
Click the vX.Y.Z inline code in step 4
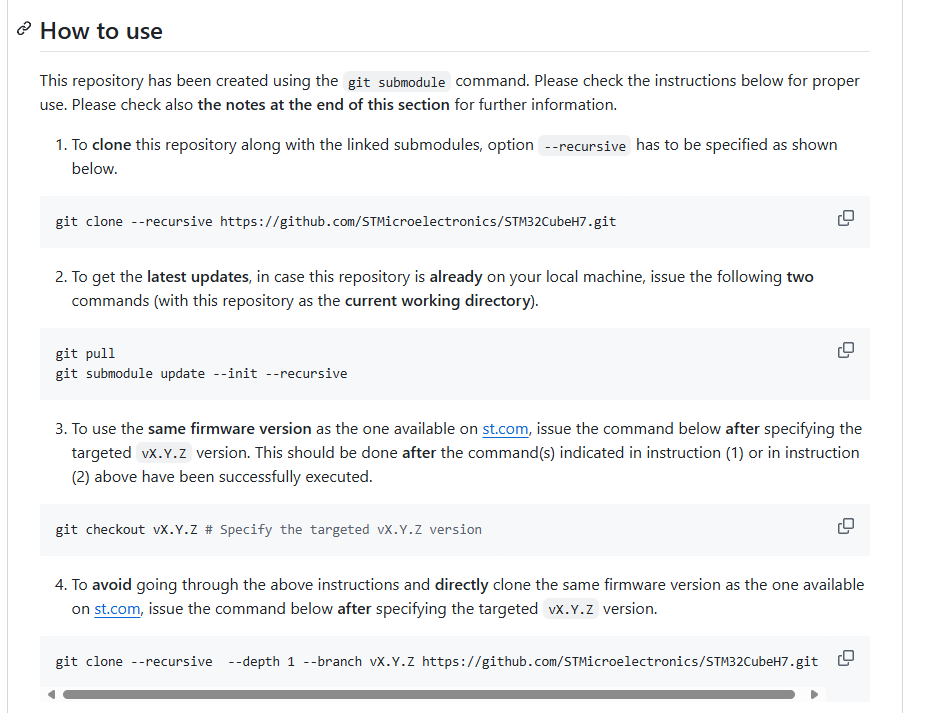571,610
